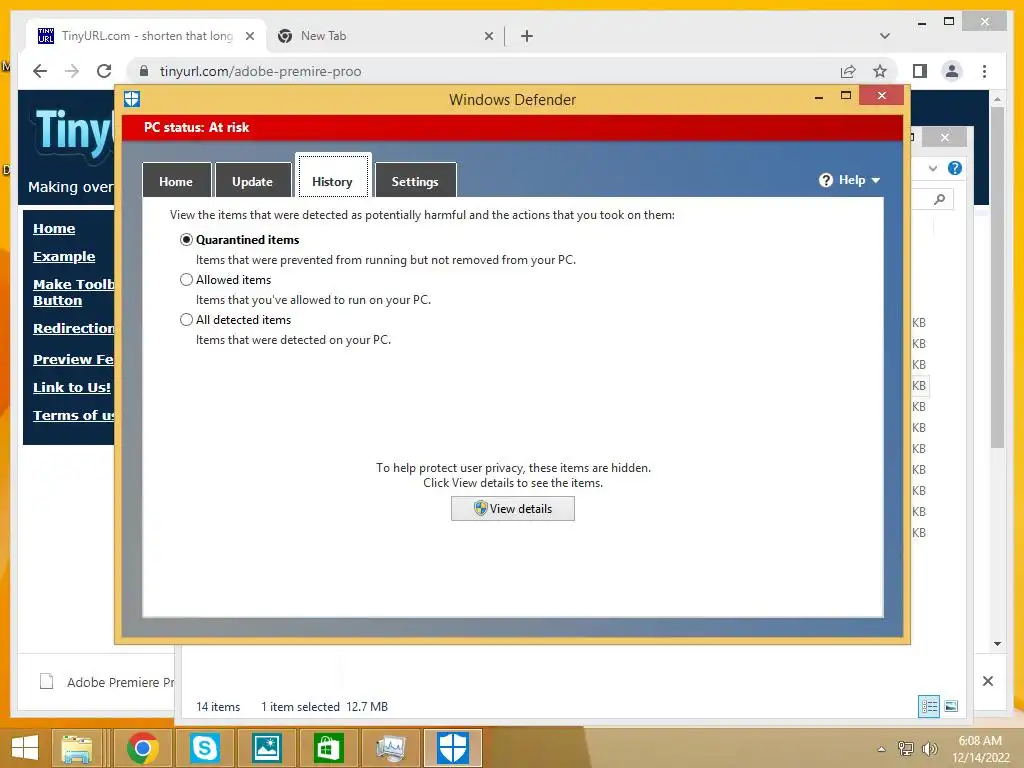Screen dimensions: 1024x768
Task: Reload the TinyURL page
Action: (x=104, y=71)
